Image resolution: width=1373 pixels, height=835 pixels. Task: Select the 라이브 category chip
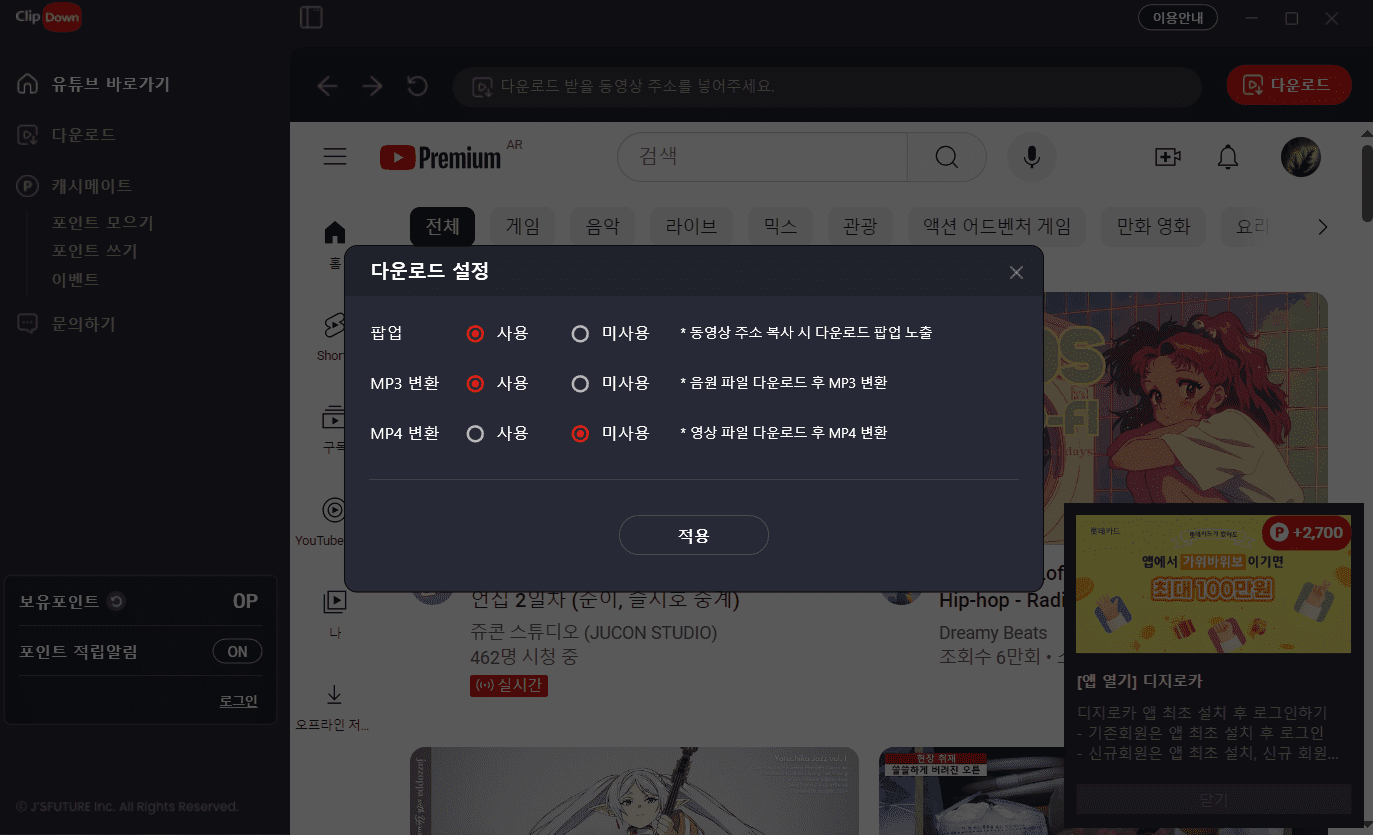pyautogui.click(x=691, y=227)
